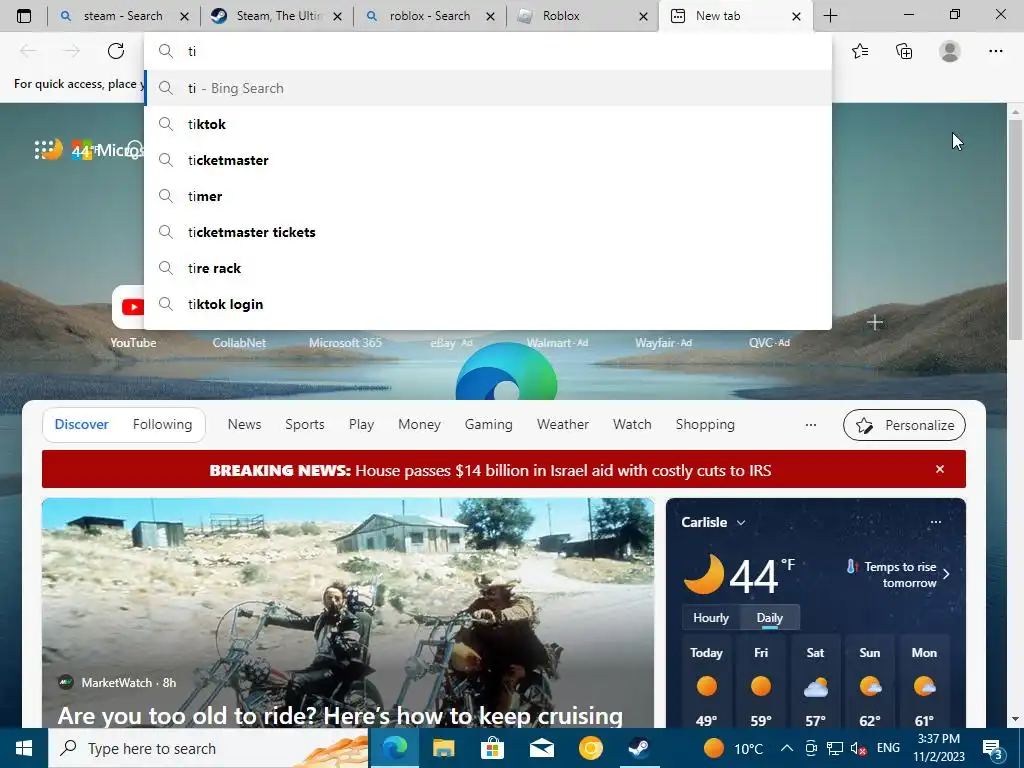The width and height of the screenshot is (1024, 768).
Task: Click the profile avatar icon
Action: click(x=950, y=51)
